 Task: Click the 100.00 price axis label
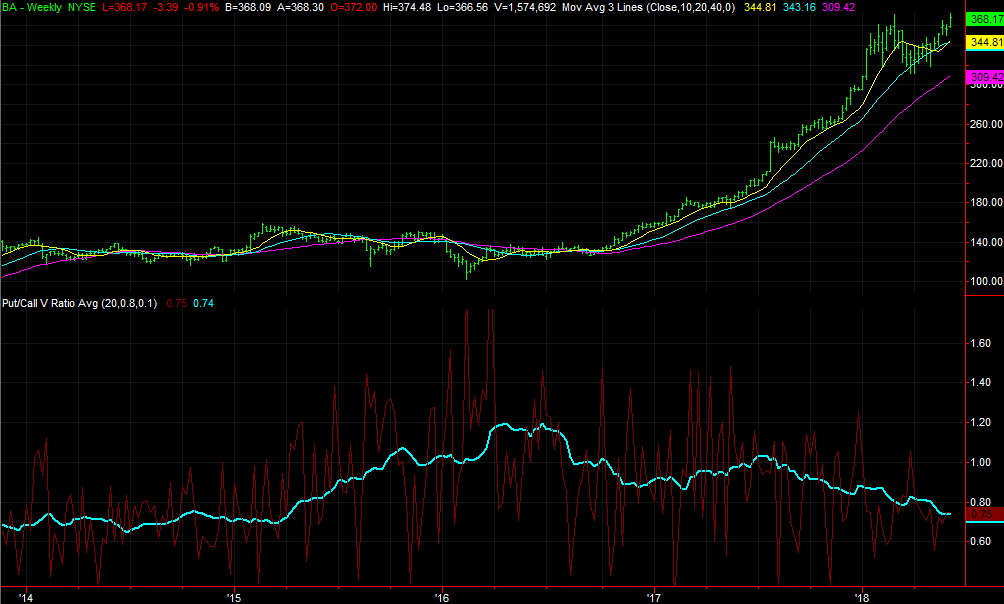tap(986, 281)
